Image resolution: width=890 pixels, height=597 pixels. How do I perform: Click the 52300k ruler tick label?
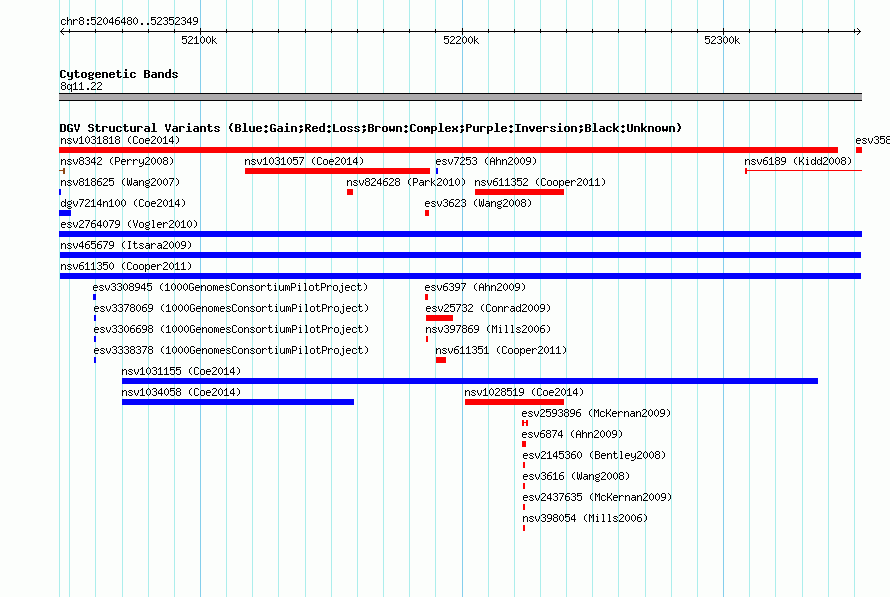[722, 40]
